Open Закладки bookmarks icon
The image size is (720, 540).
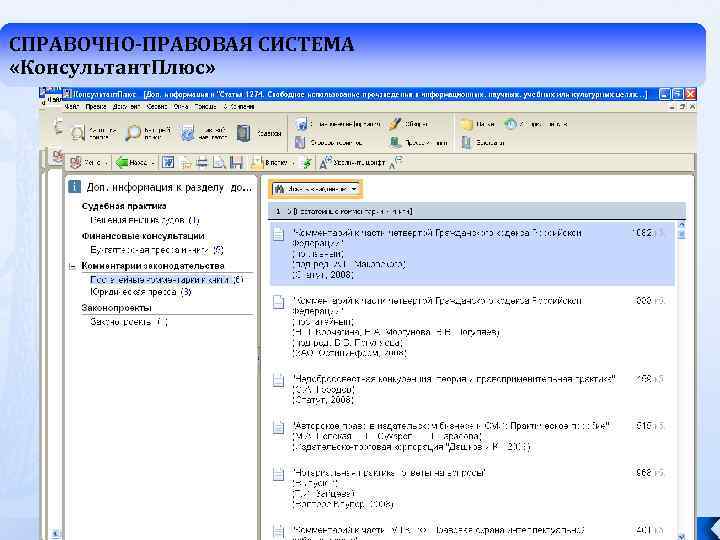(x=466, y=143)
